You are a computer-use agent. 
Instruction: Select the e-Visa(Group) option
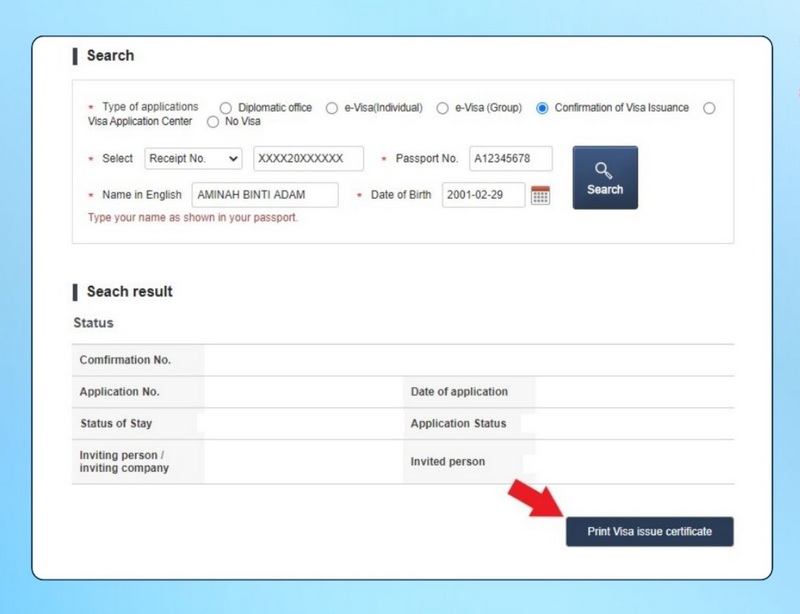[441, 108]
